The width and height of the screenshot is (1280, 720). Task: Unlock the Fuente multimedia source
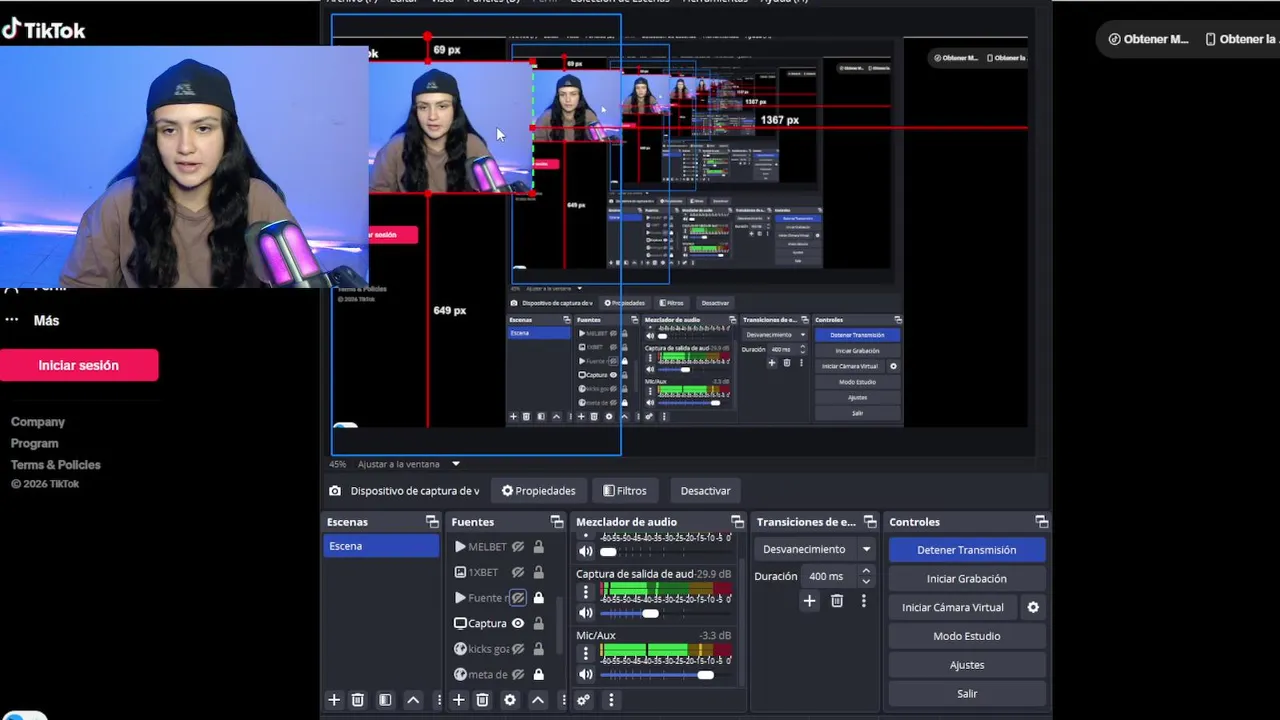[538, 598]
